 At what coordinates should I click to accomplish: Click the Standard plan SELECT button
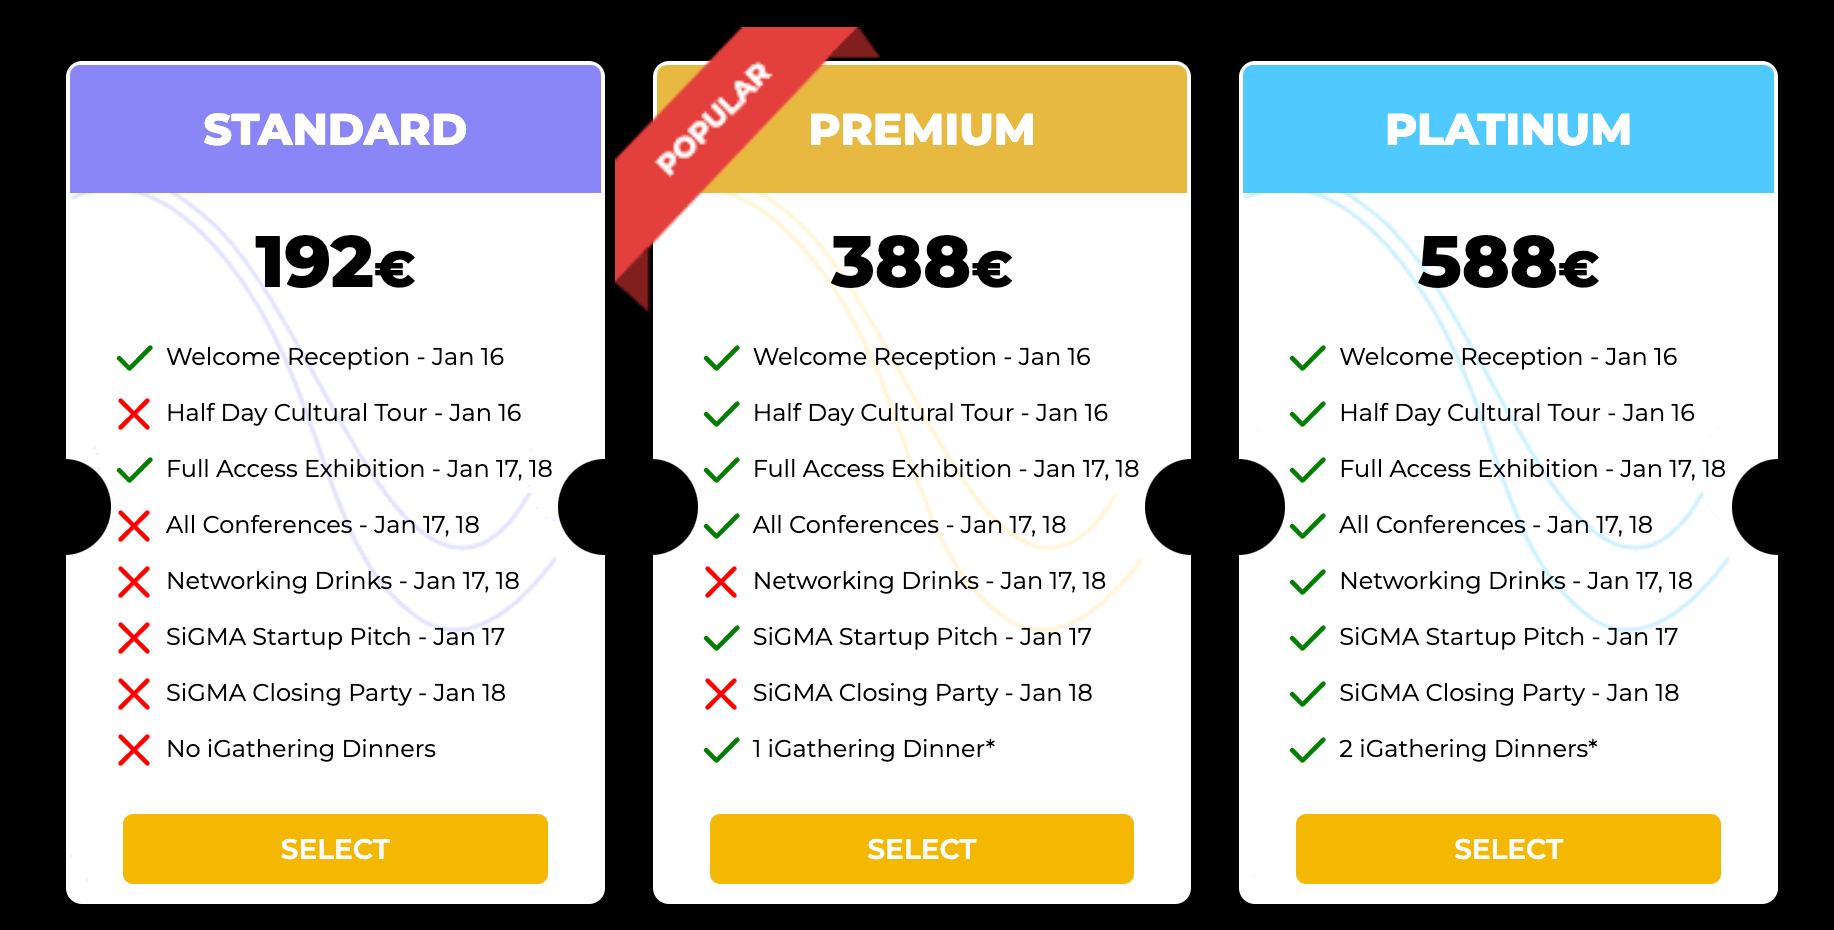(335, 849)
